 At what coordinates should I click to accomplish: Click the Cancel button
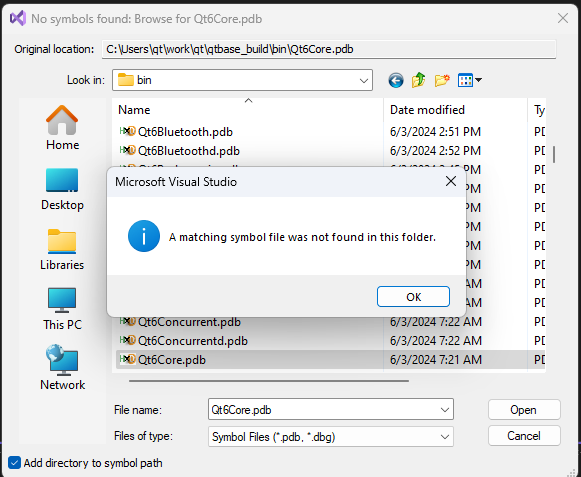(x=524, y=435)
